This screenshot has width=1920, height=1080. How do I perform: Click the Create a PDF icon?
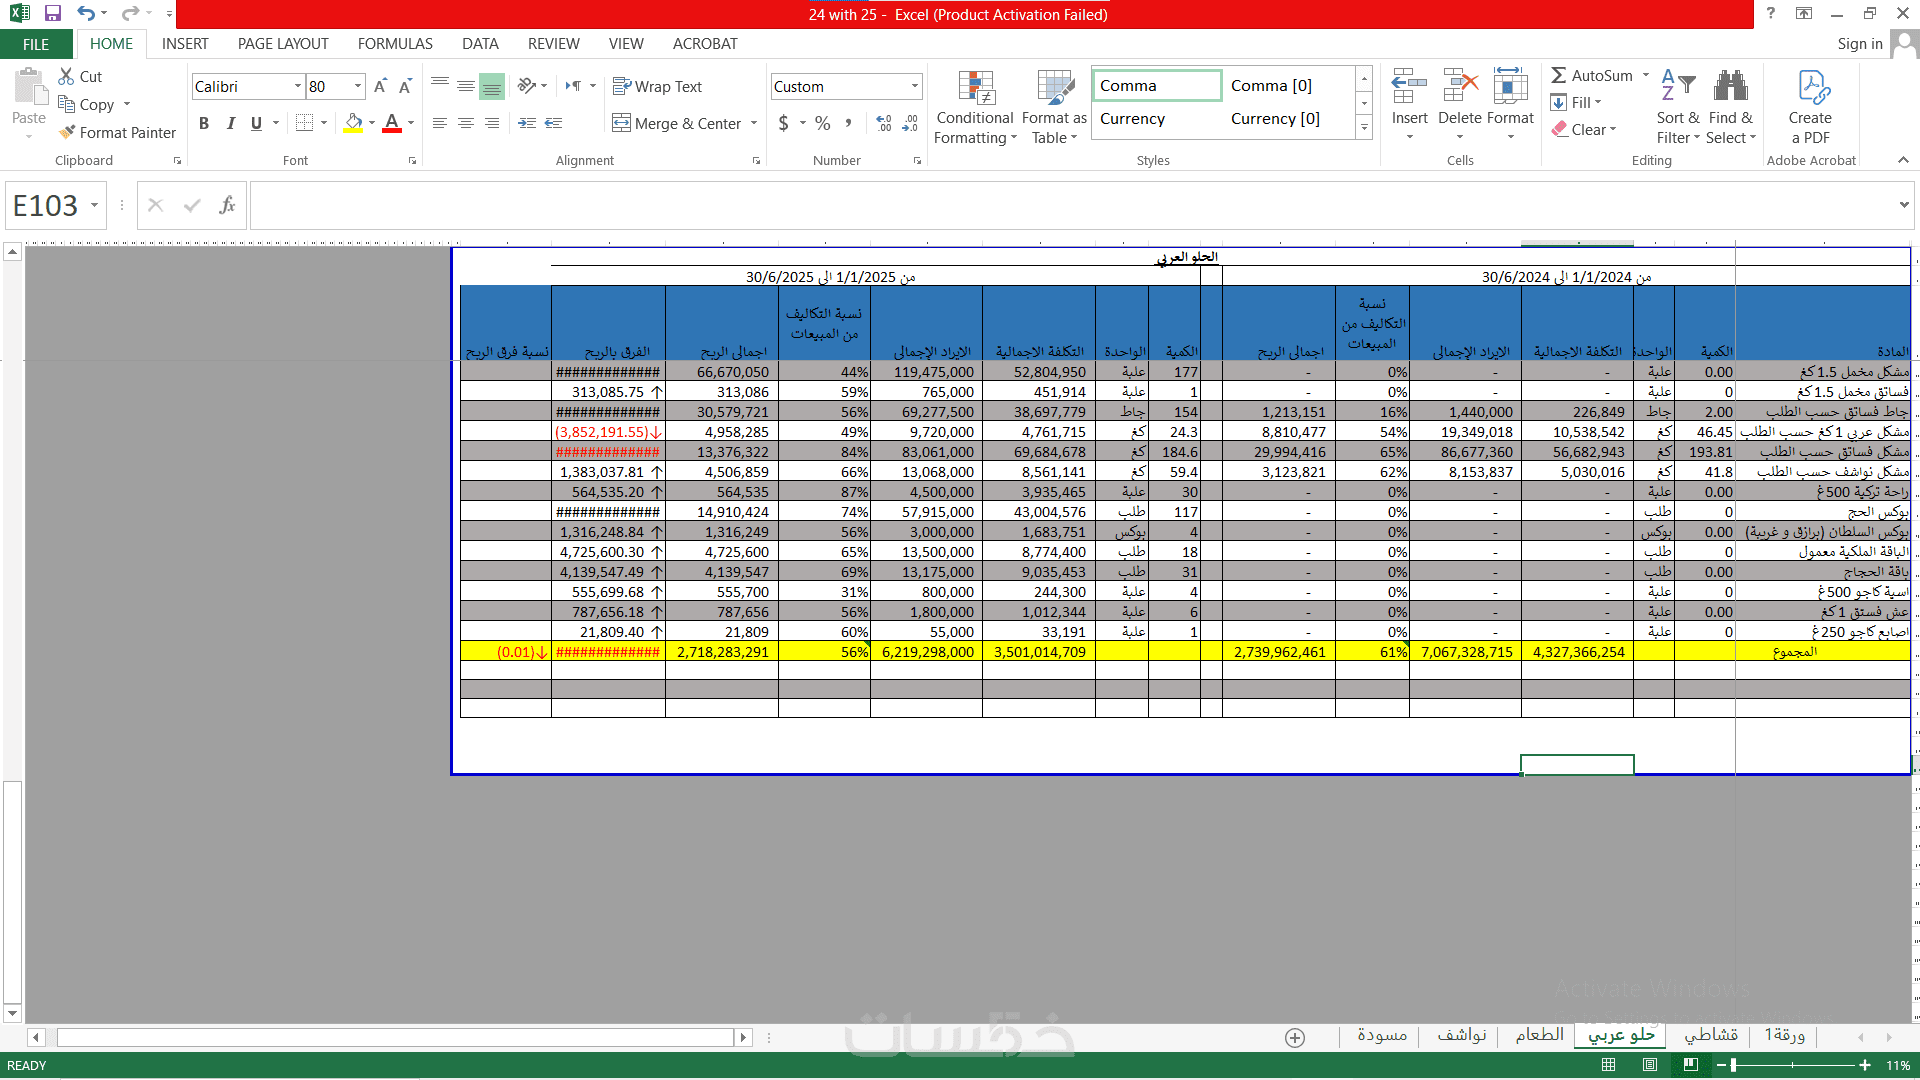[1811, 87]
